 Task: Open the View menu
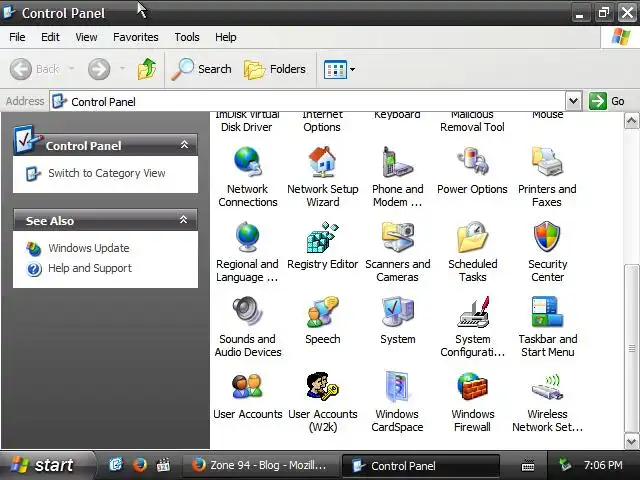[x=86, y=37]
